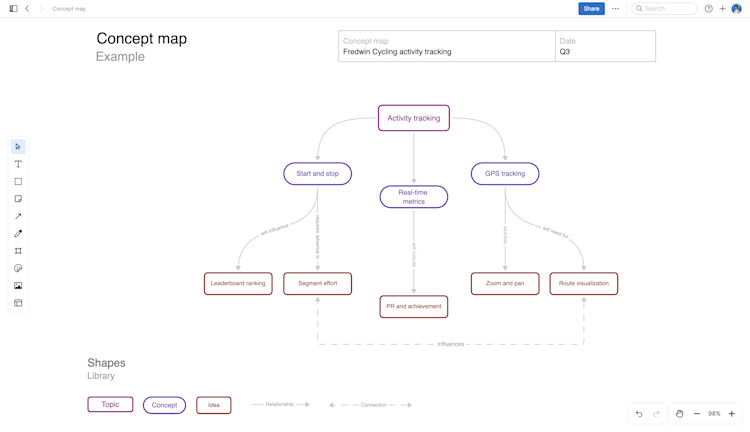750x432 pixels.
Task: Click the 'Date' header in the table
Action: coord(568,41)
